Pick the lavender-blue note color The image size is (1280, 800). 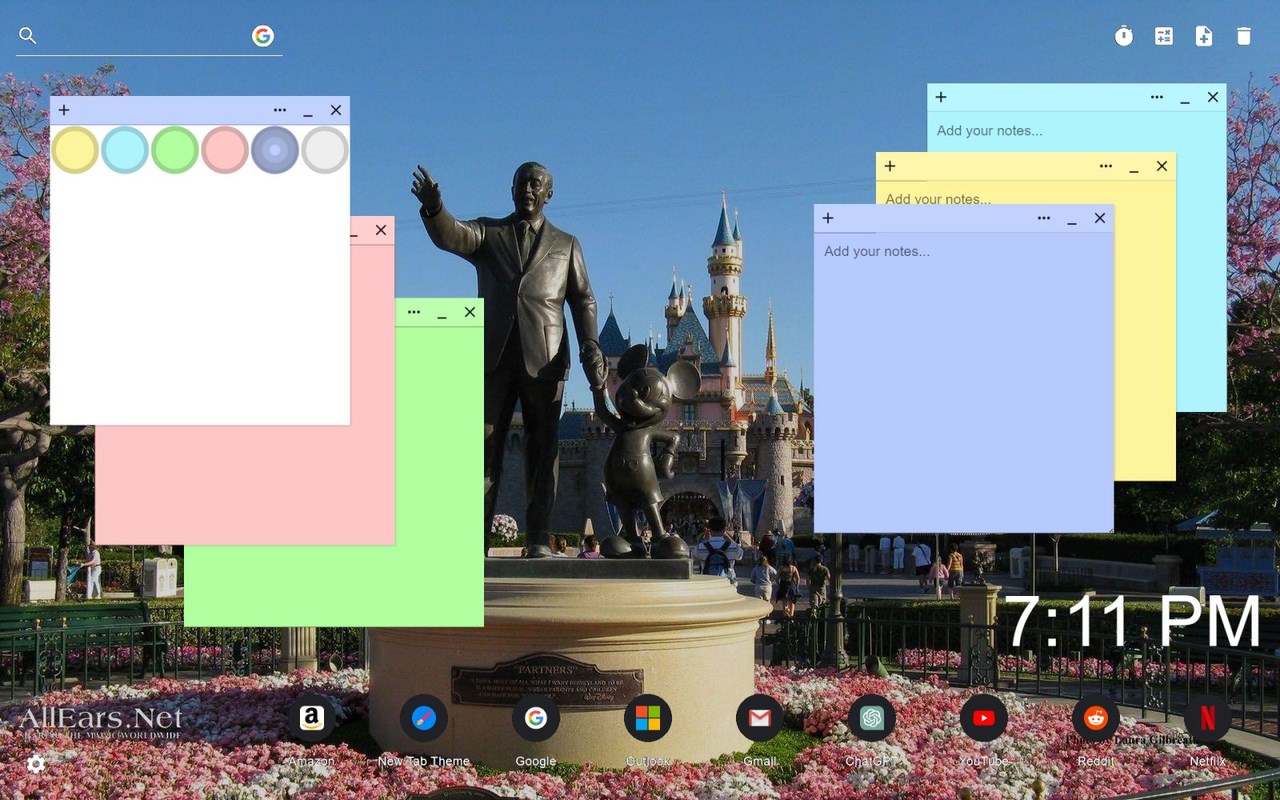click(275, 150)
